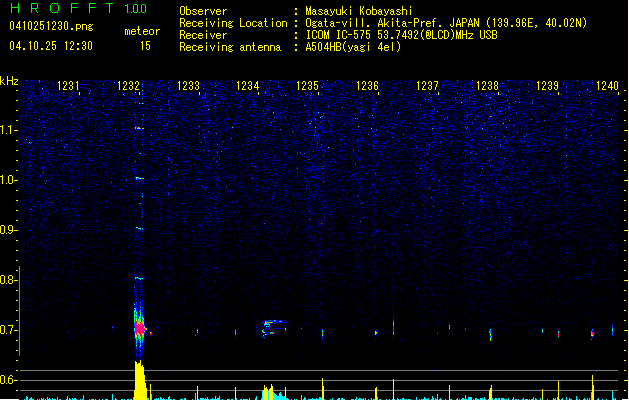The image size is (629, 400).
Task: Click the curved meteor echo trace near 1234
Action: (275, 328)
